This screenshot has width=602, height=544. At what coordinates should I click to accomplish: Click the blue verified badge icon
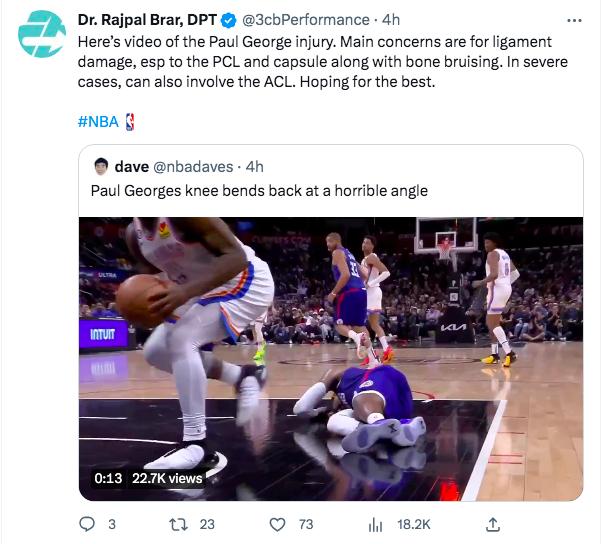click(228, 20)
